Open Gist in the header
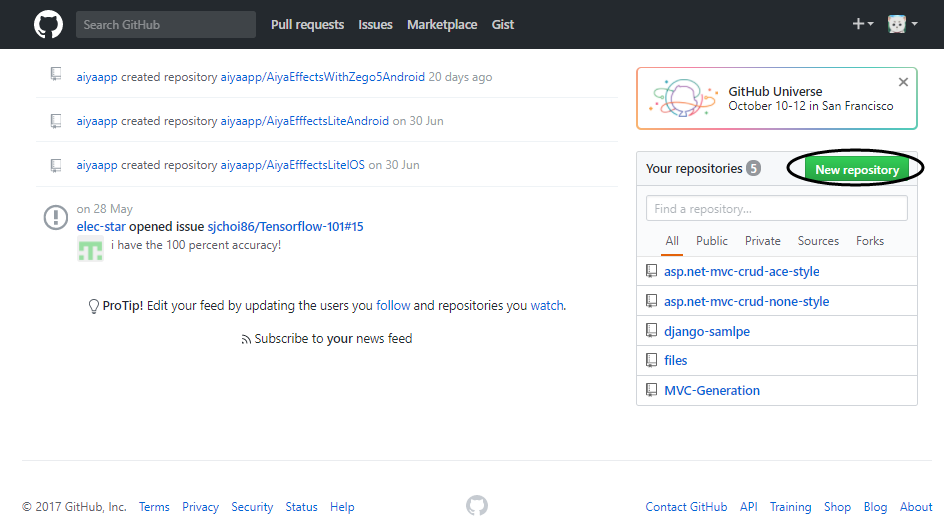The width and height of the screenshot is (944, 525). [x=503, y=25]
